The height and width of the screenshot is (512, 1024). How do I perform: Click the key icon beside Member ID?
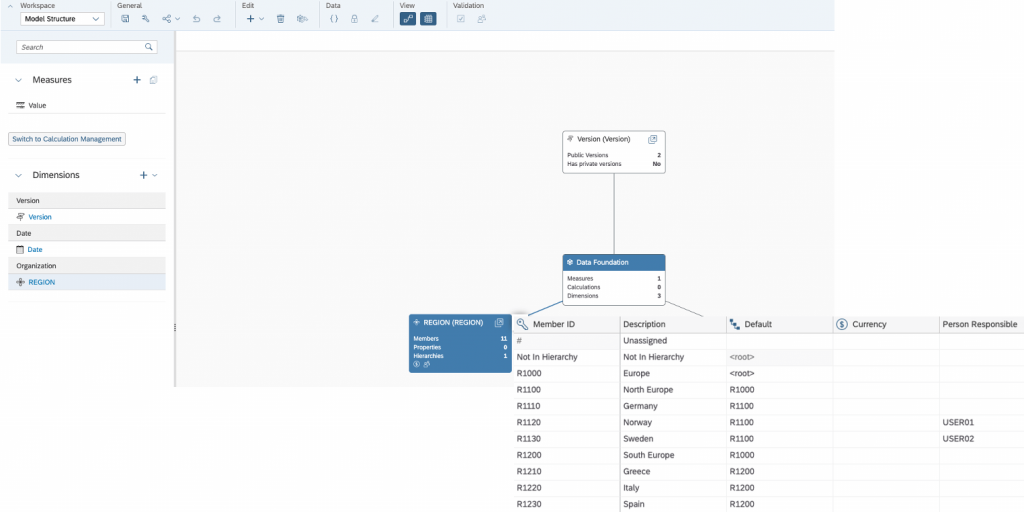[522, 324]
